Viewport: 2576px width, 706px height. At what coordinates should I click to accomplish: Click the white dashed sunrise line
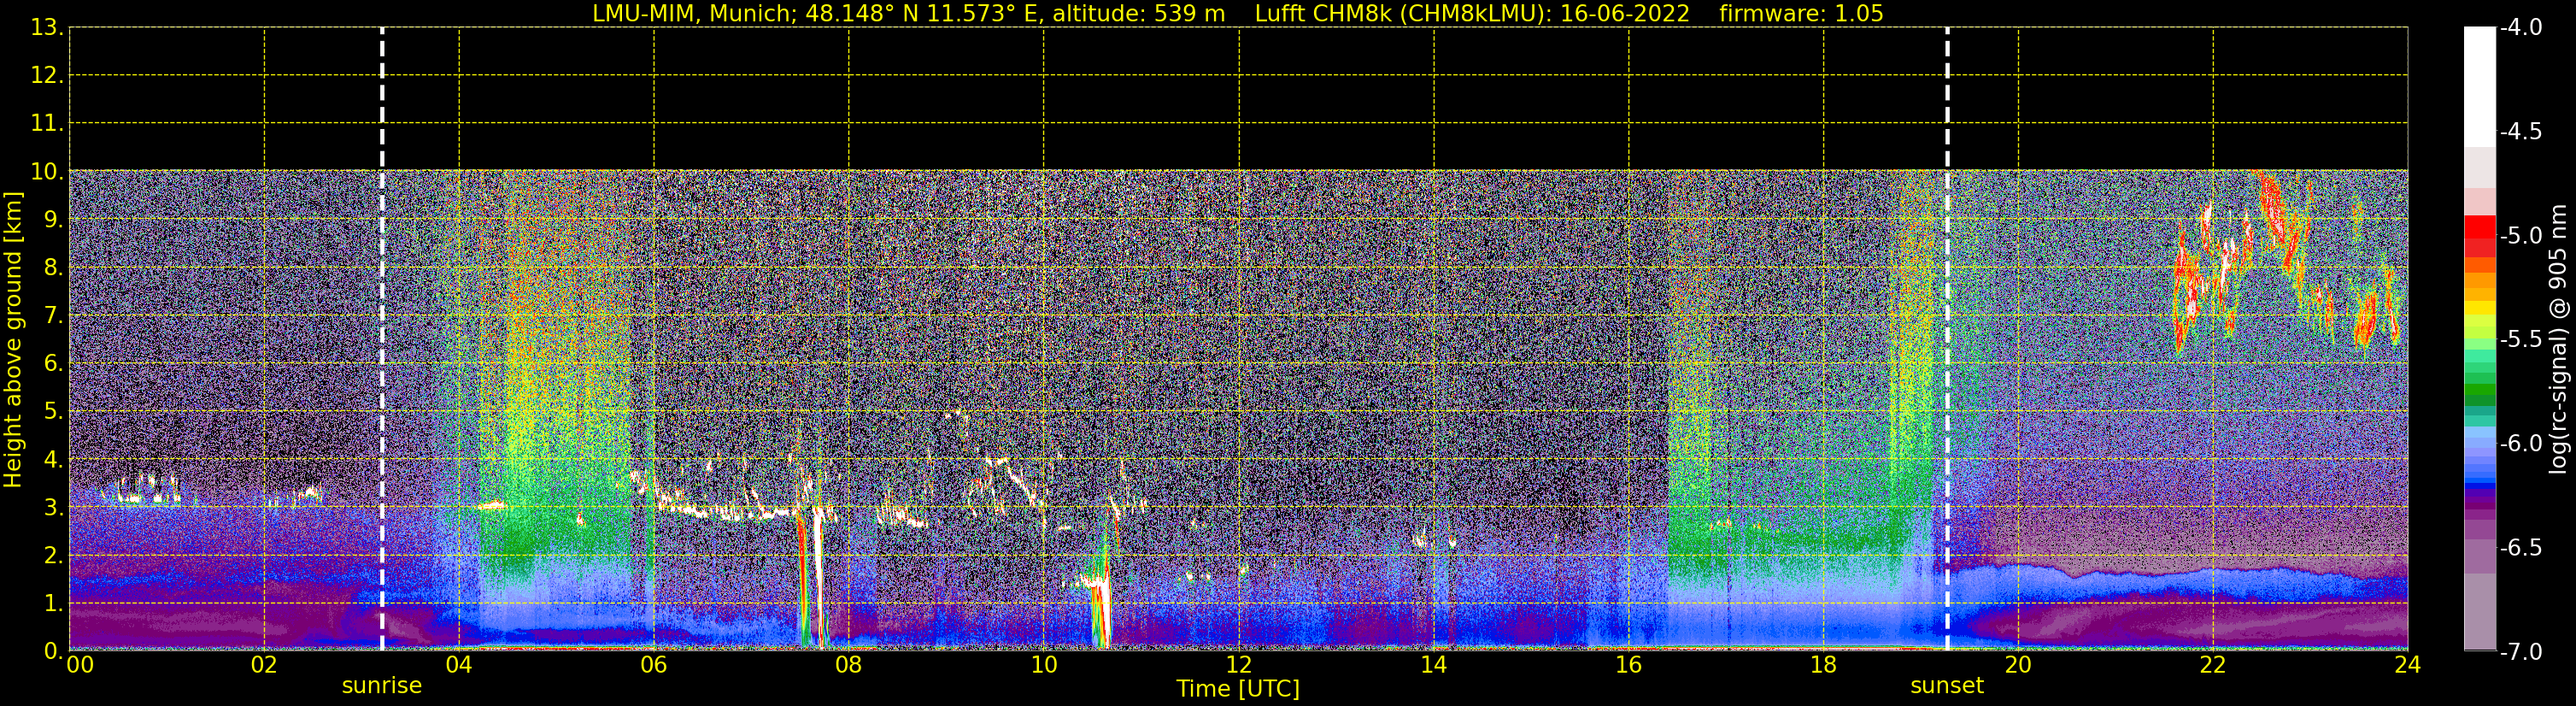click(382, 339)
